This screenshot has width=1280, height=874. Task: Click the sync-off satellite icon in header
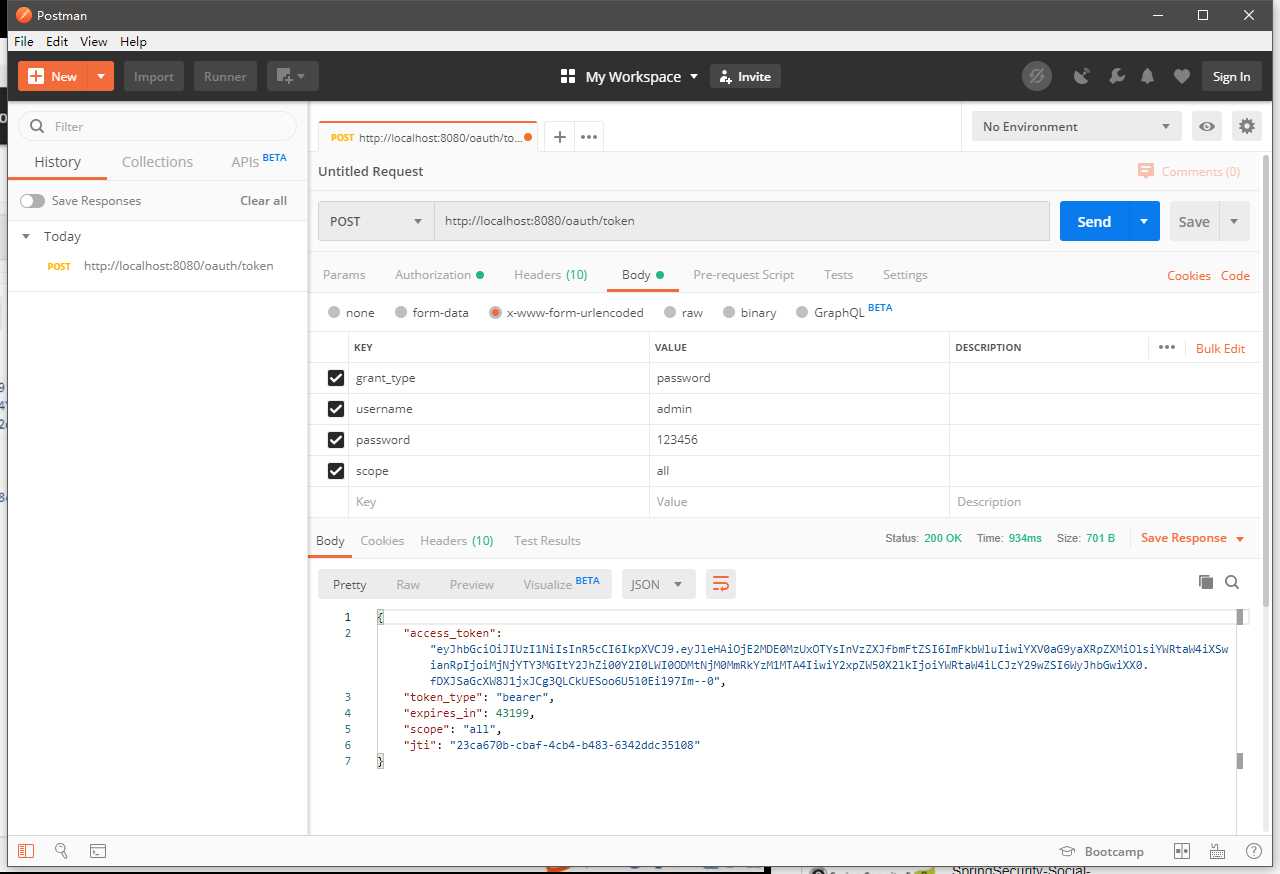pyautogui.click(x=1037, y=76)
